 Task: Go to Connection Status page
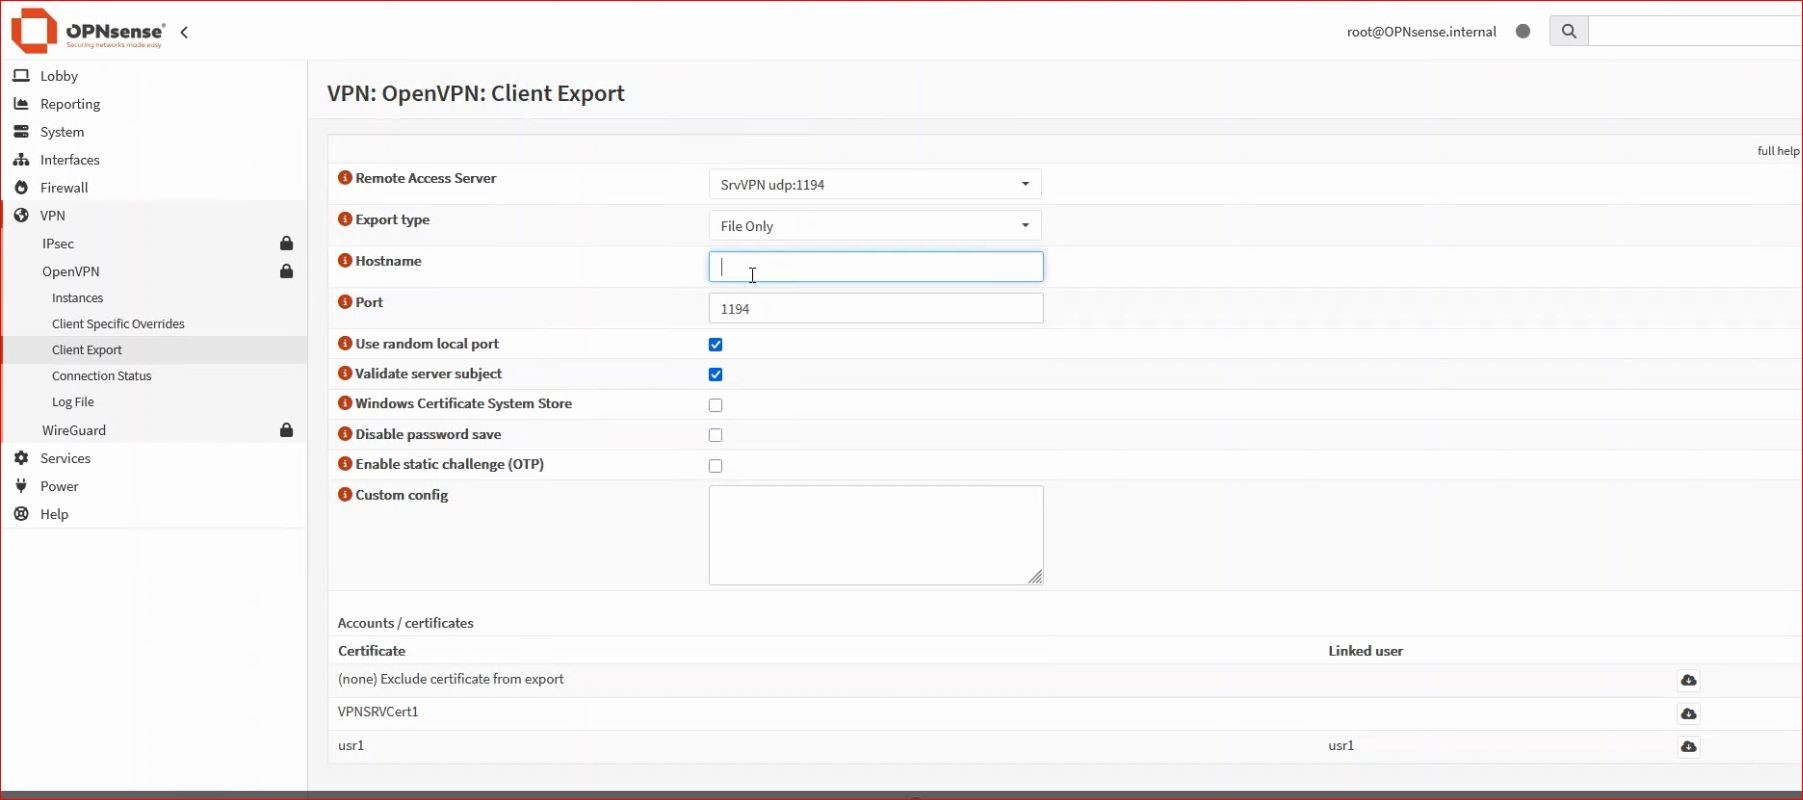(x=102, y=376)
